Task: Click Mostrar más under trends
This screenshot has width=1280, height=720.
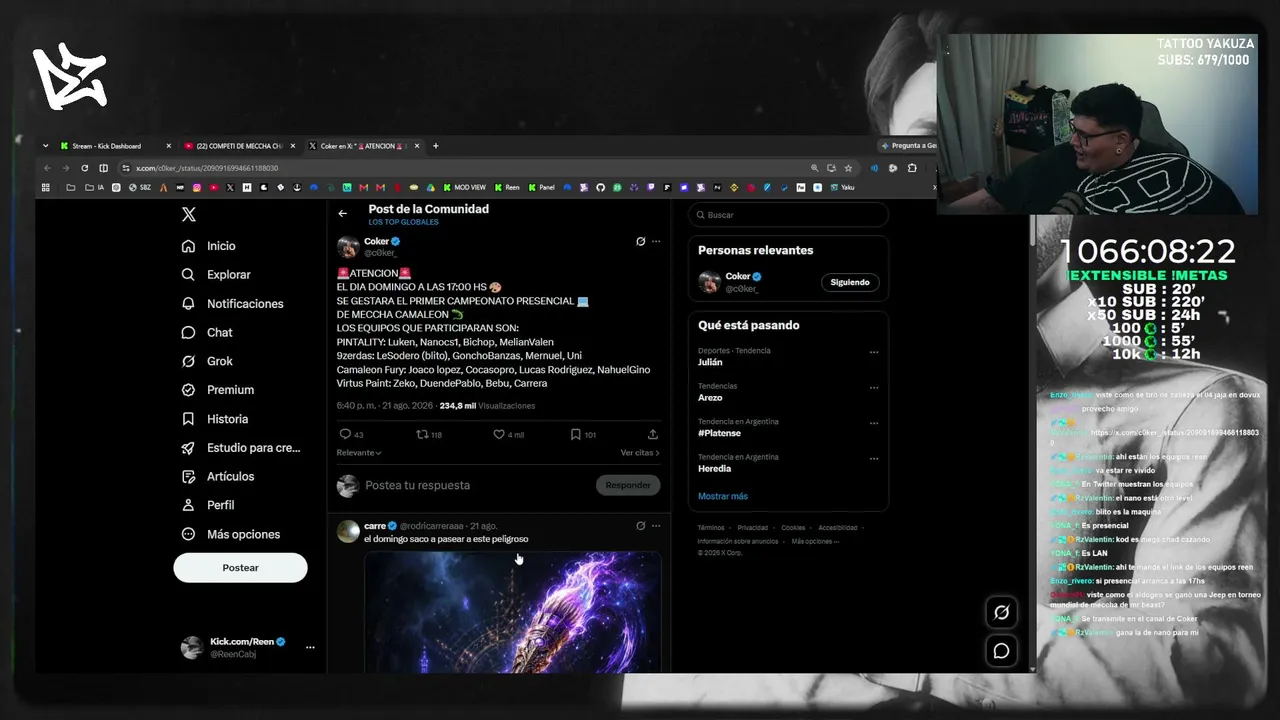Action: (723, 496)
